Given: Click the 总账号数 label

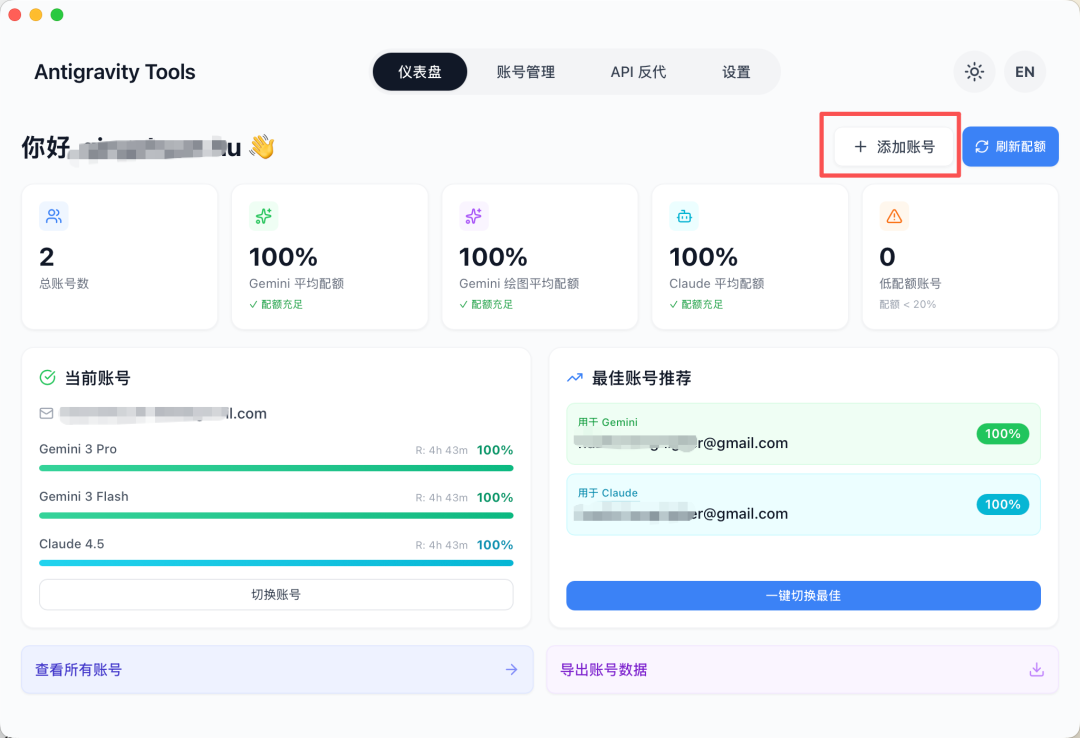Looking at the screenshot, I should coord(64,284).
